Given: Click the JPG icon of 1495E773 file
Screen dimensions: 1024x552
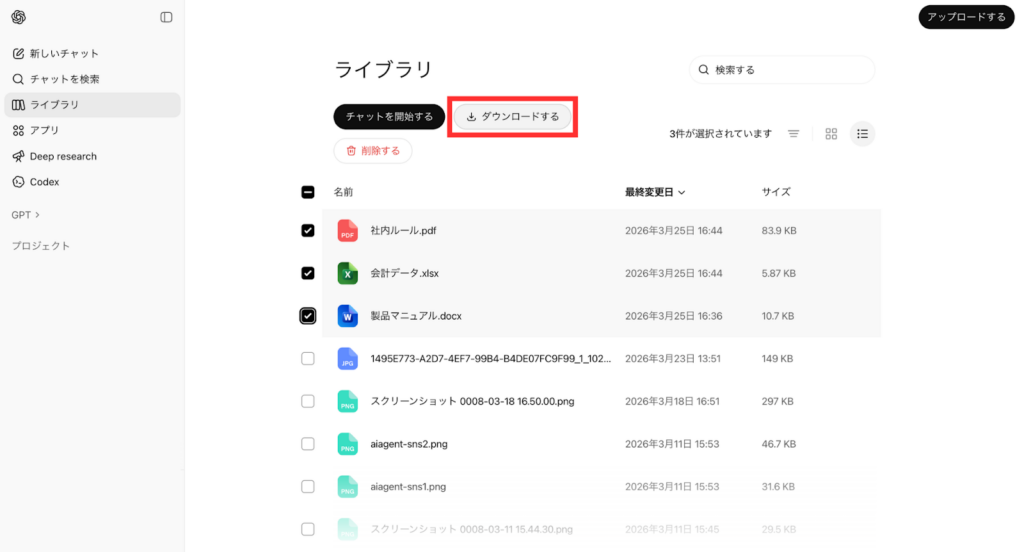Looking at the screenshot, I should [347, 359].
